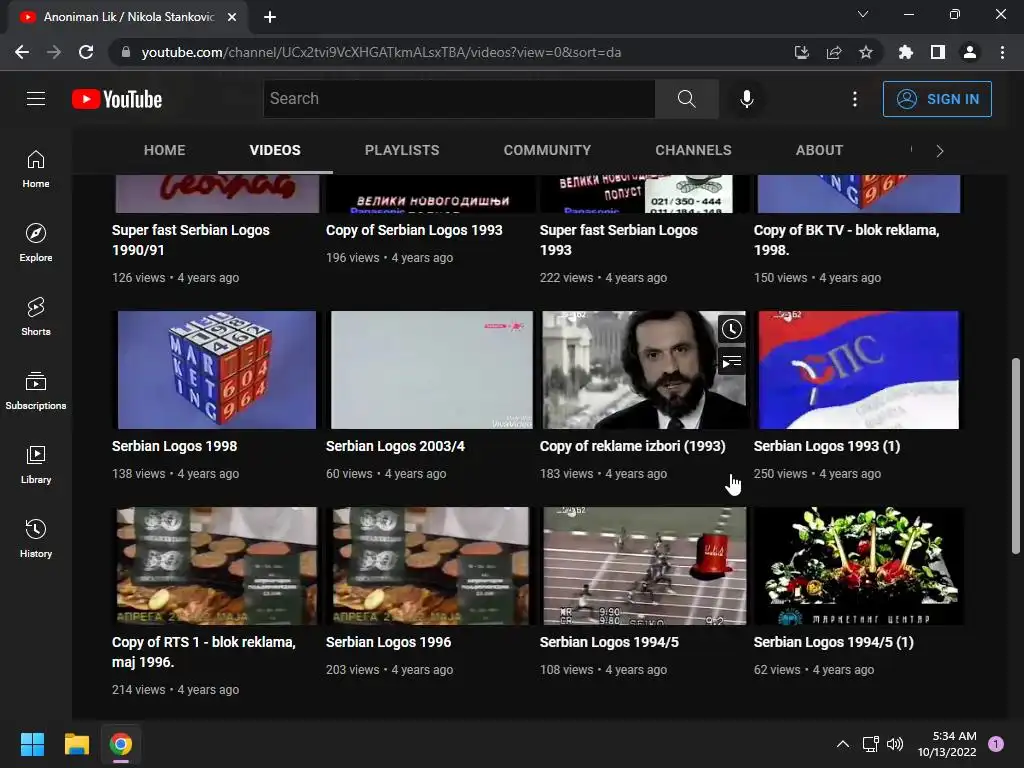Open Subscriptions in sidebar
The height and width of the screenshot is (768, 1024).
pyautogui.click(x=36, y=391)
